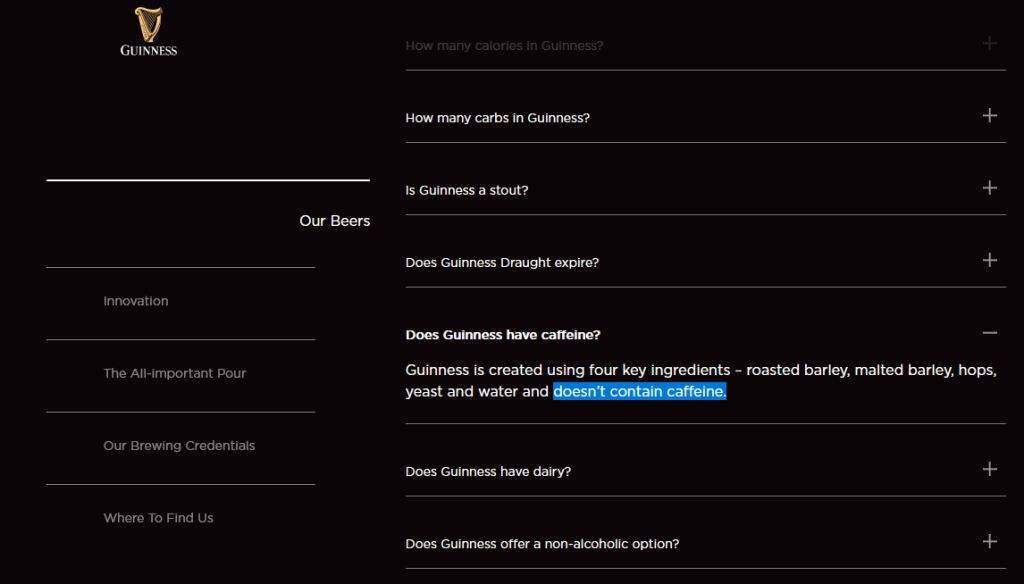This screenshot has width=1024, height=584.
Task: Click highlighted 'doesn't contain caffeine' text
Action: point(640,392)
